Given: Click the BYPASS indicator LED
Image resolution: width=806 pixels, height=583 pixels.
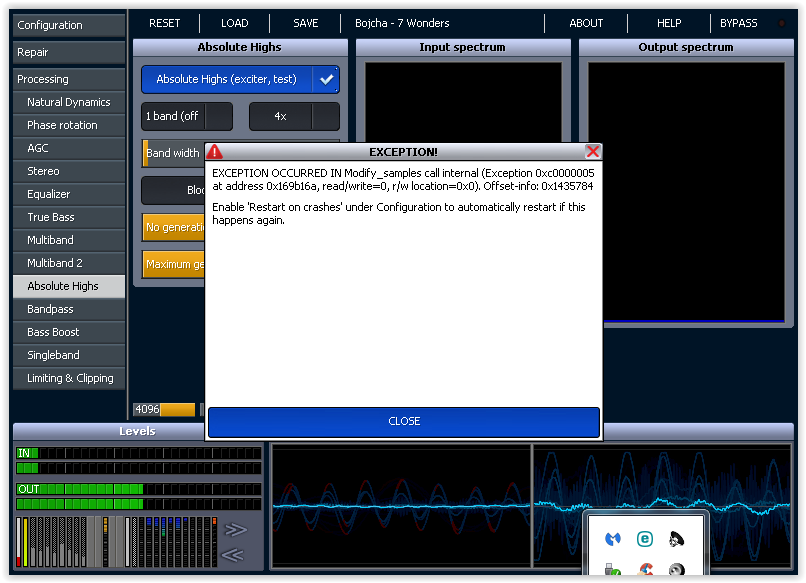Looking at the screenshot, I should click(782, 23).
